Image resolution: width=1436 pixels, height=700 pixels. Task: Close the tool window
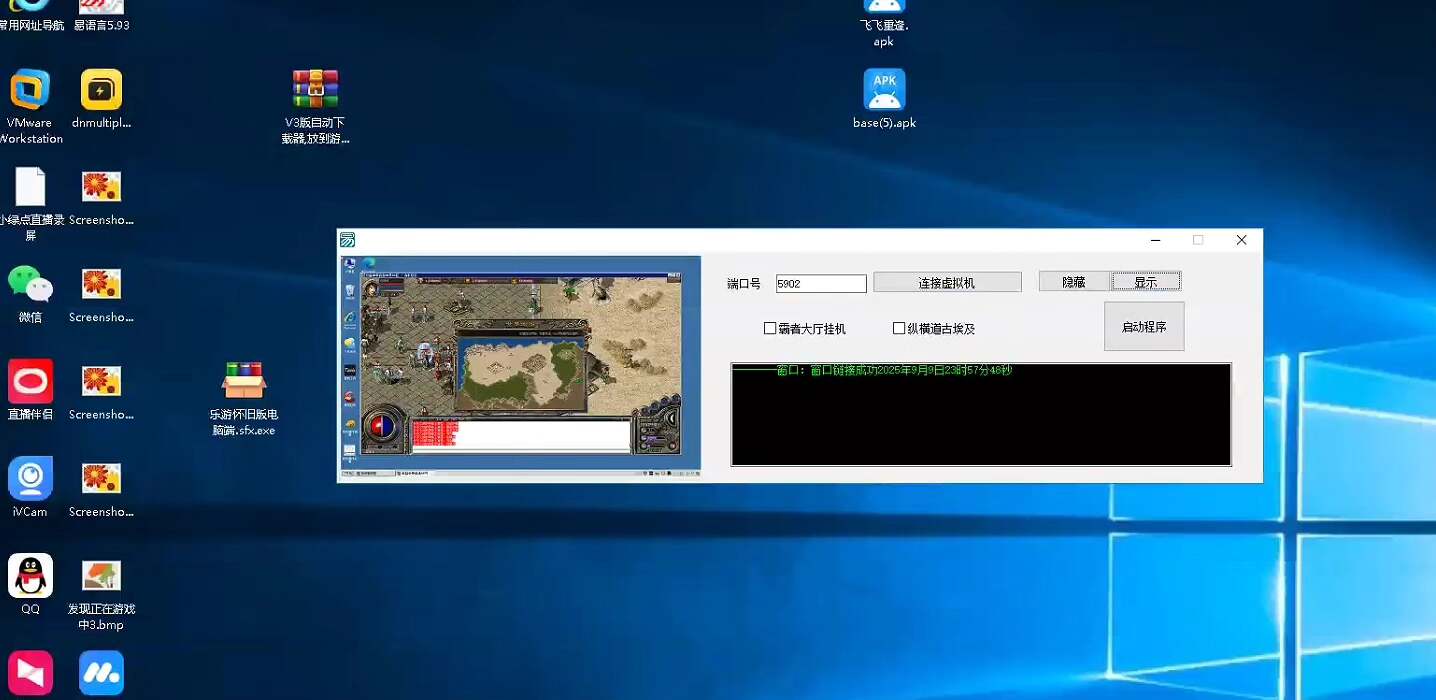click(1241, 240)
